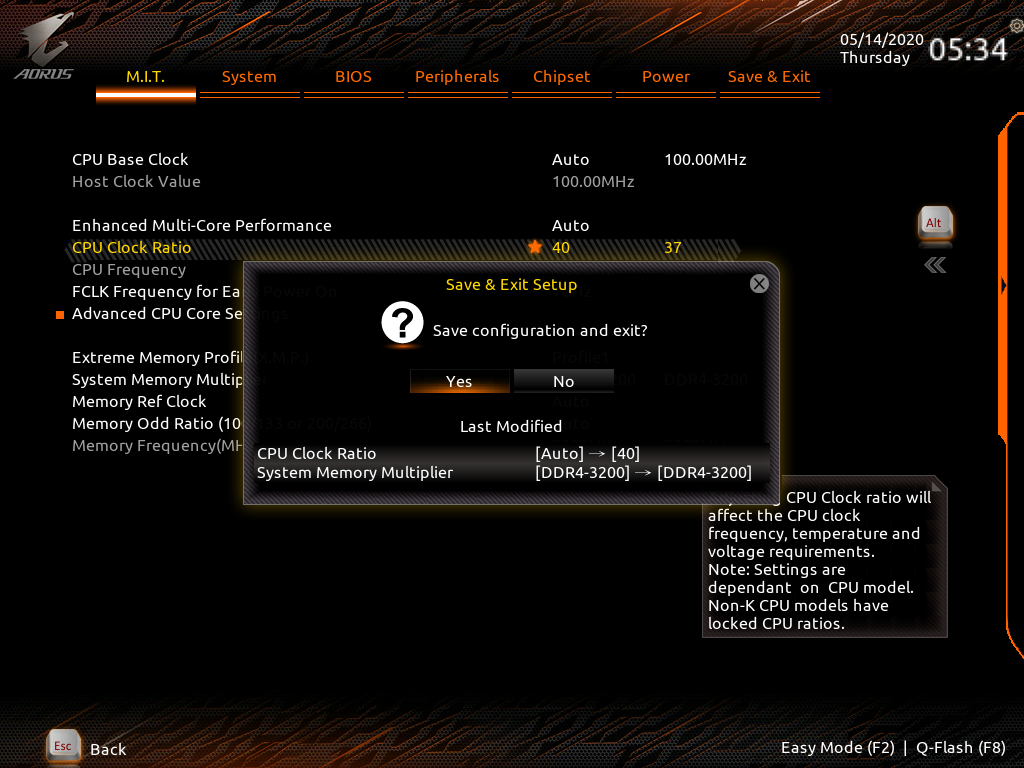Select the Chipset tab
This screenshot has height=768, width=1024.
click(x=562, y=77)
